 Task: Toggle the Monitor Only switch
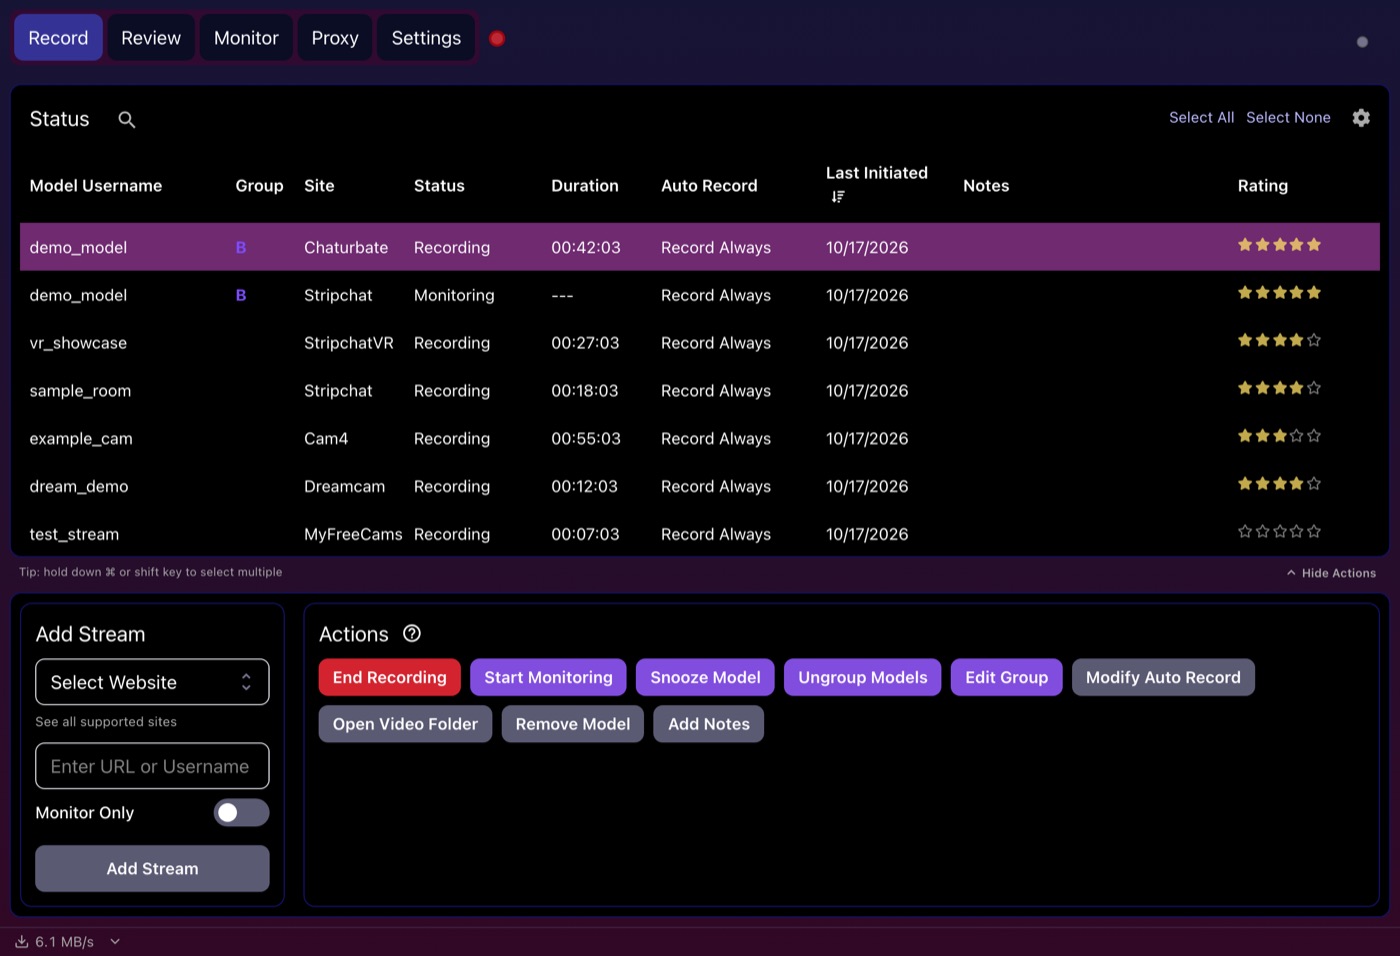click(241, 812)
